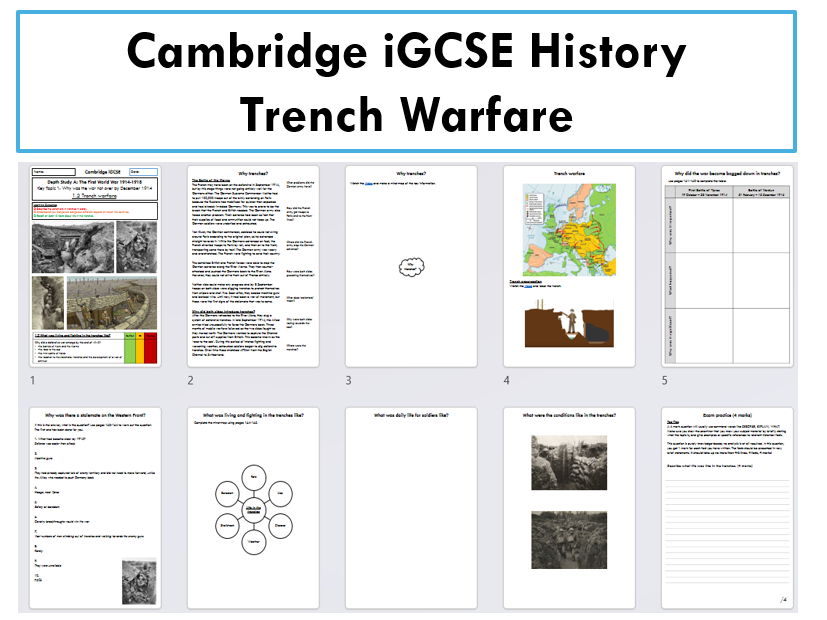Open page 5 bogged down table thumbnail
The image size is (827, 620).
(x=727, y=266)
